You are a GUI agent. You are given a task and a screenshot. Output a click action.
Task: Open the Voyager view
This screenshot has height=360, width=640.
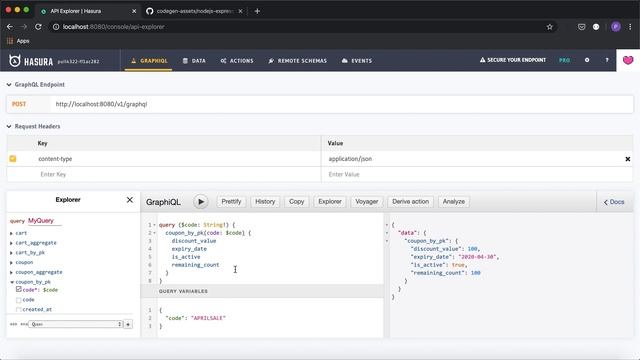(x=367, y=202)
